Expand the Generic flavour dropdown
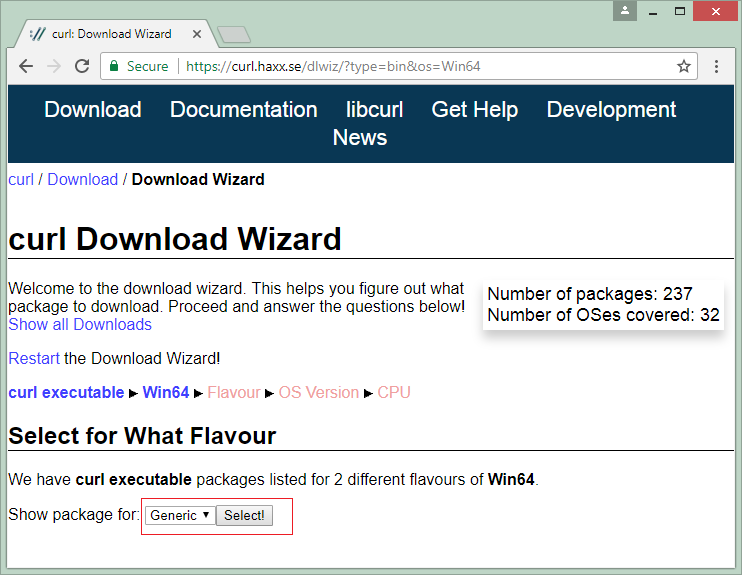This screenshot has width=742, height=575. point(180,515)
